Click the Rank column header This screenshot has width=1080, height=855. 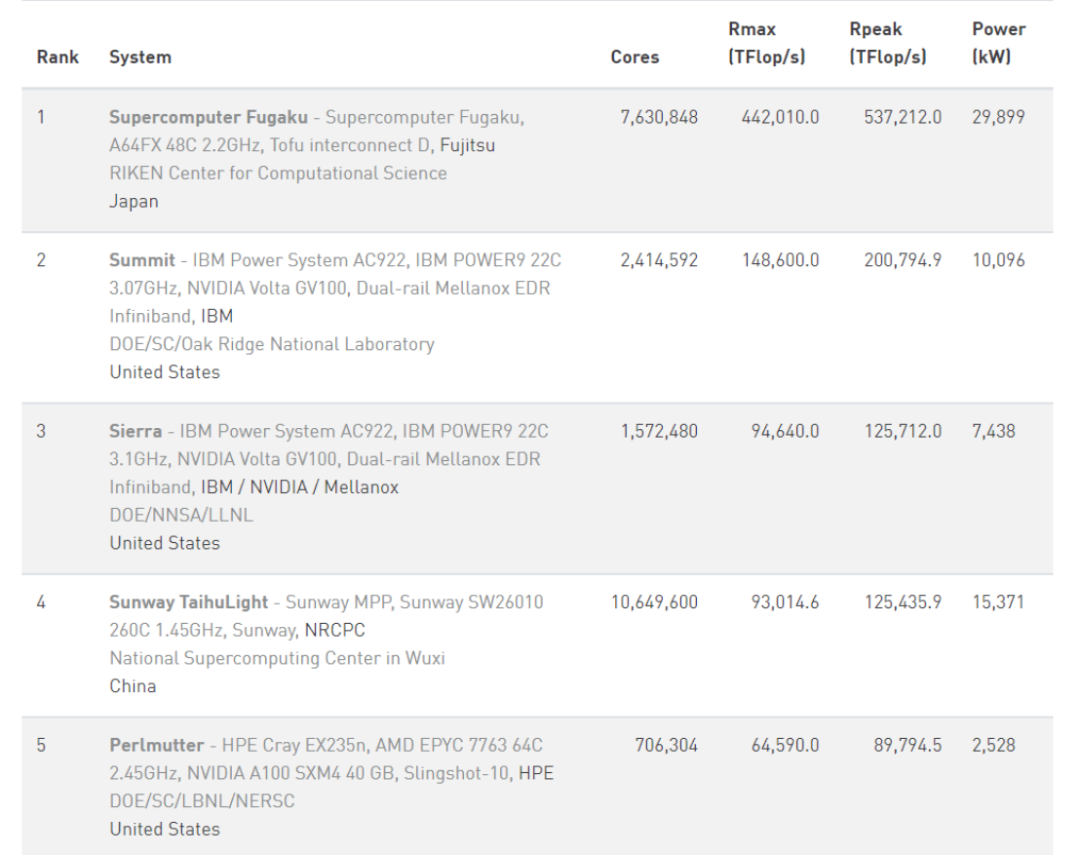click(x=58, y=57)
